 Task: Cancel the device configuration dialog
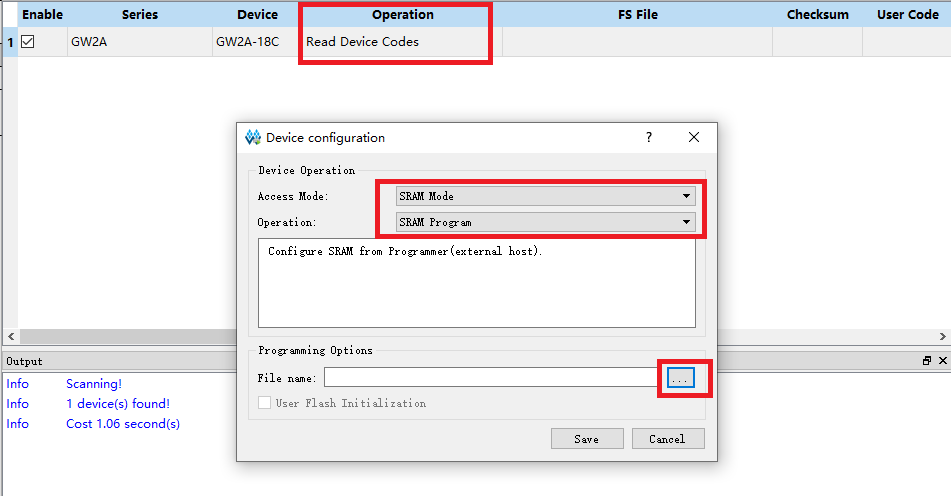(668, 438)
